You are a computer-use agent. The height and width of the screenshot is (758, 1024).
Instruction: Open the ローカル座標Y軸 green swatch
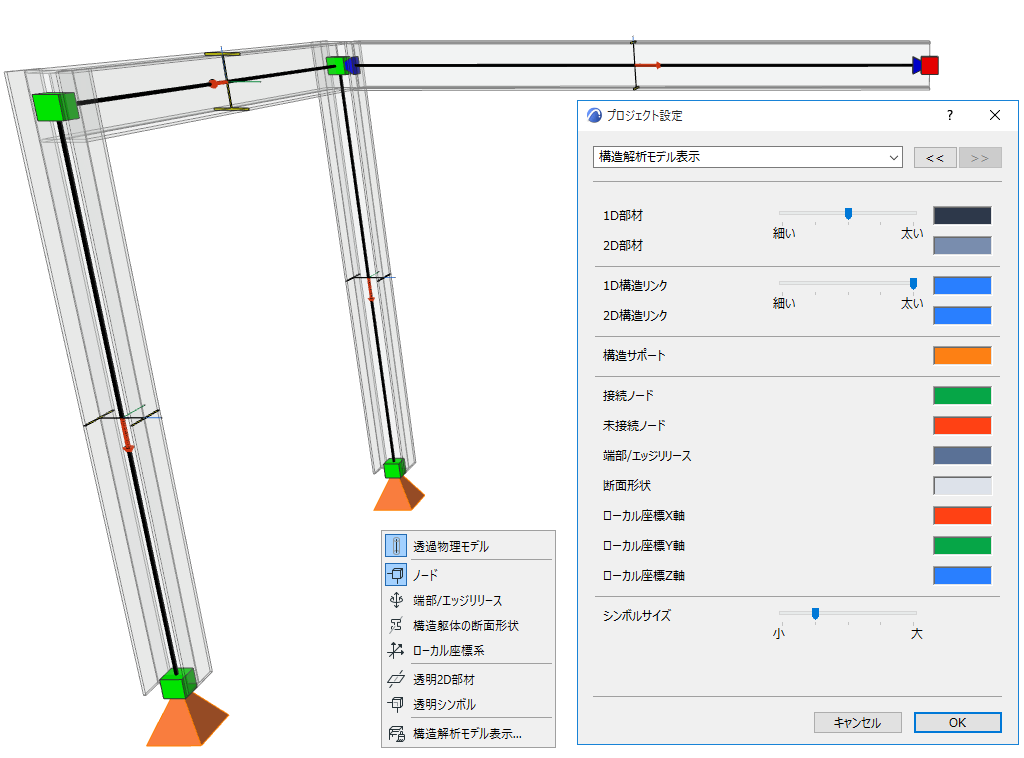point(962,545)
